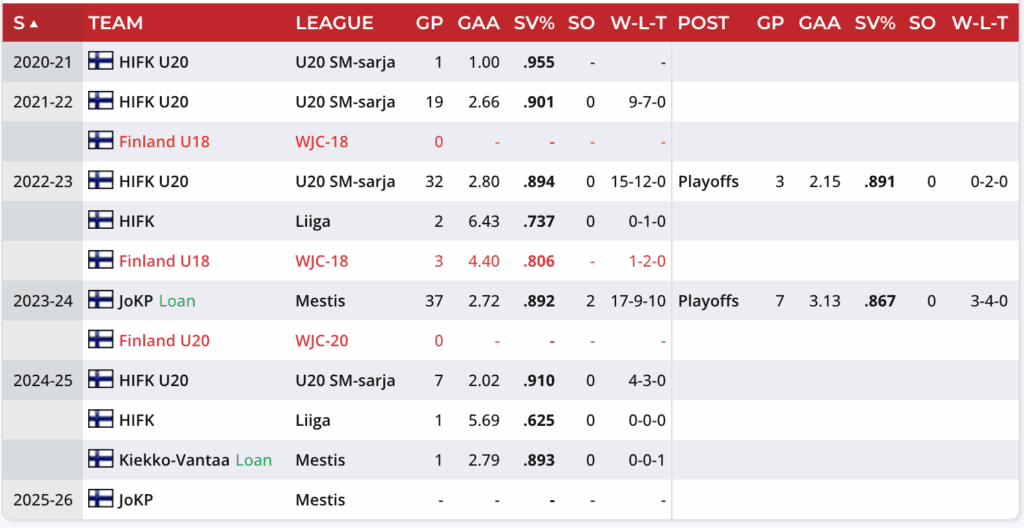Click flag icon beside Kiekko-Vantaa
Image resolution: width=1024 pixels, height=528 pixels.
tap(100, 460)
